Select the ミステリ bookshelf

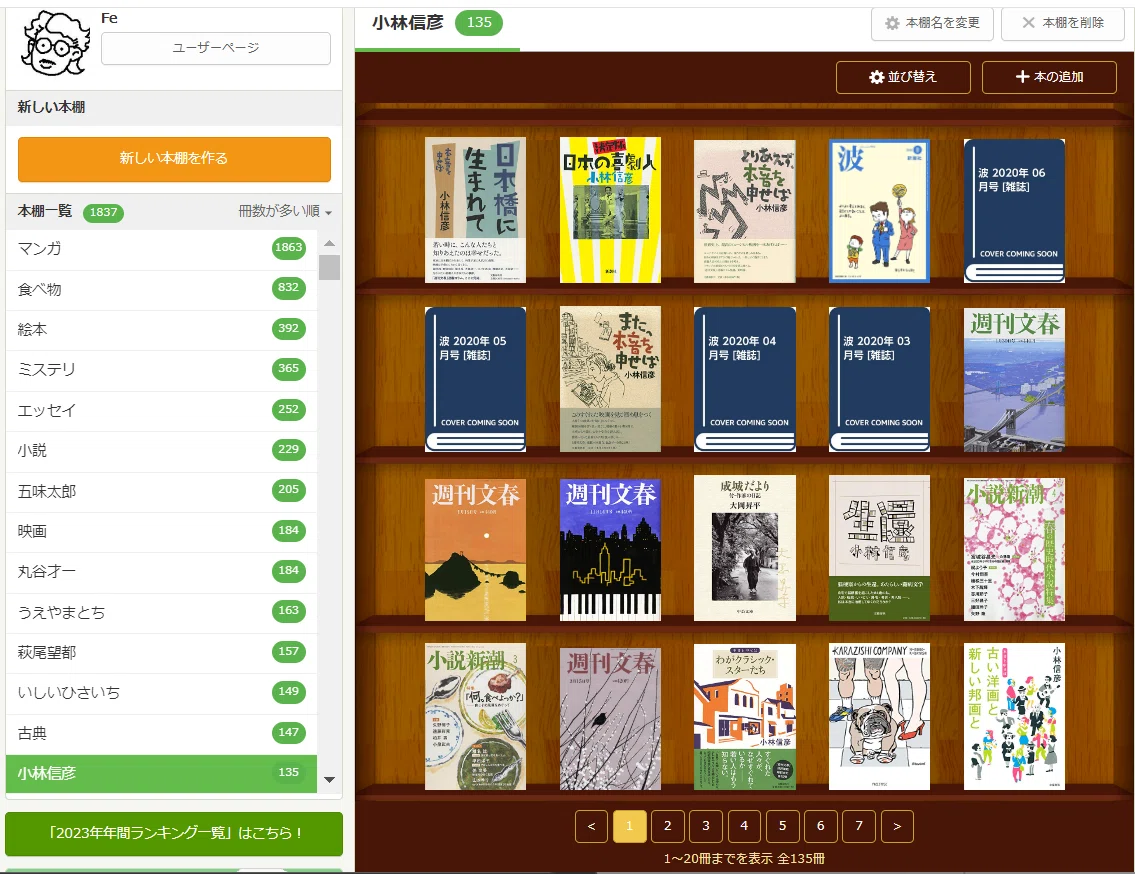click(x=161, y=370)
